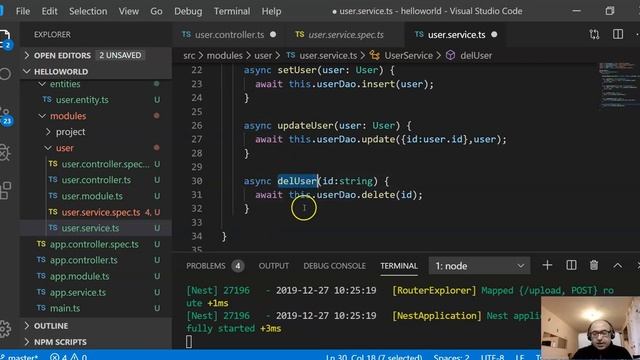Switch to user.service.spec.ts editor tab
Viewport: 640px width, 360px height.
point(345,35)
